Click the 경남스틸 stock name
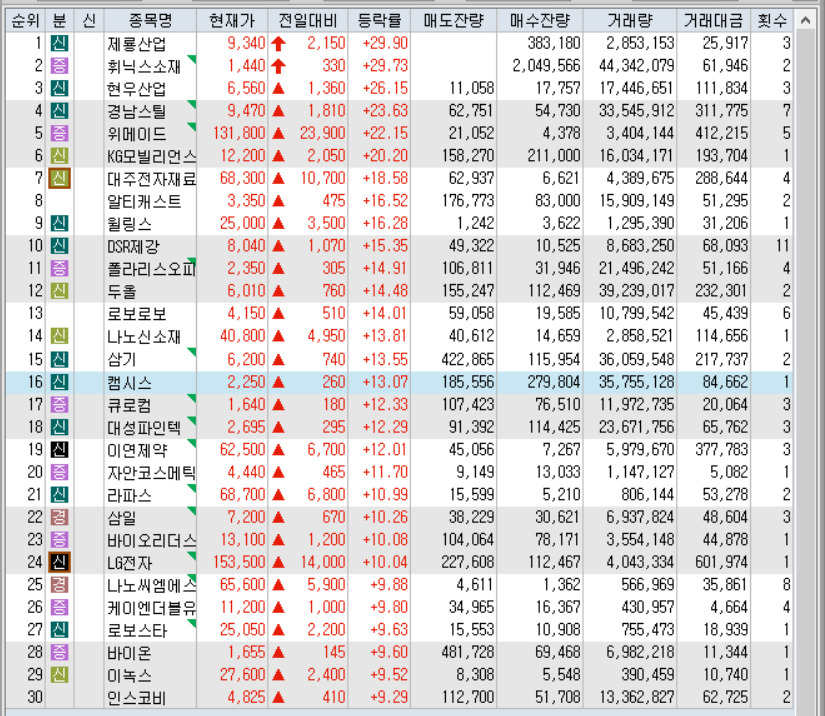The width and height of the screenshot is (825, 716). (x=137, y=112)
